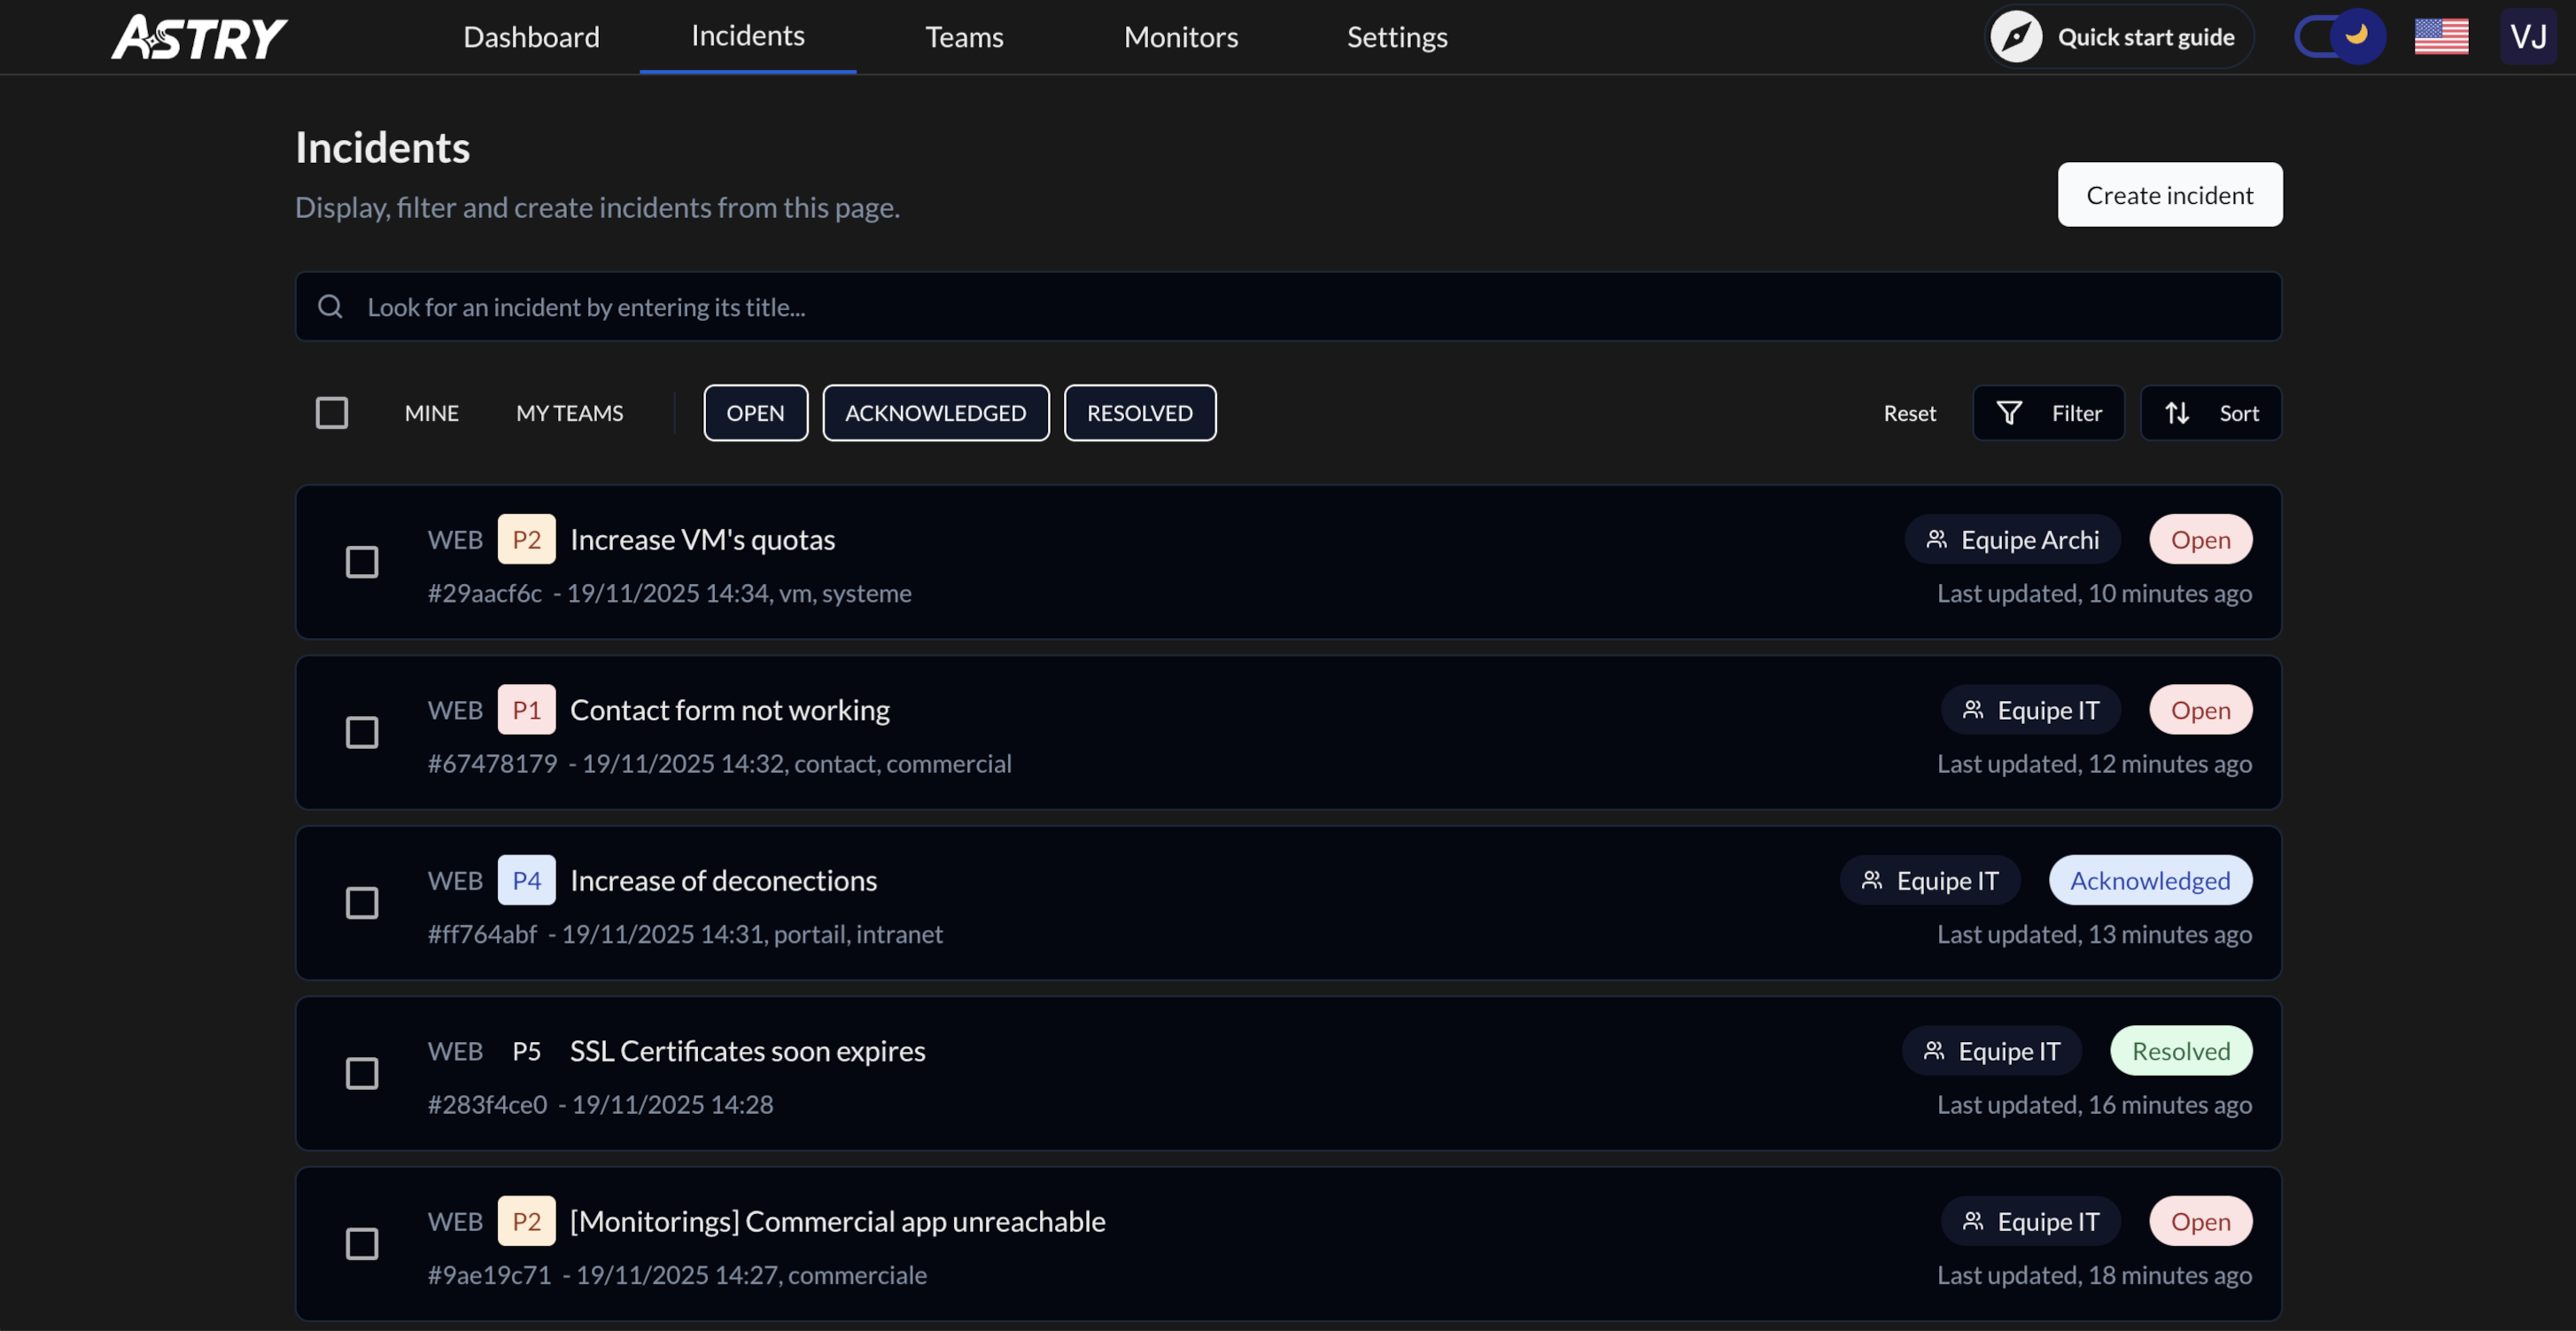Viewport: 2576px width, 1331px height.
Task: Click the Sort arrows icon
Action: click(2176, 413)
